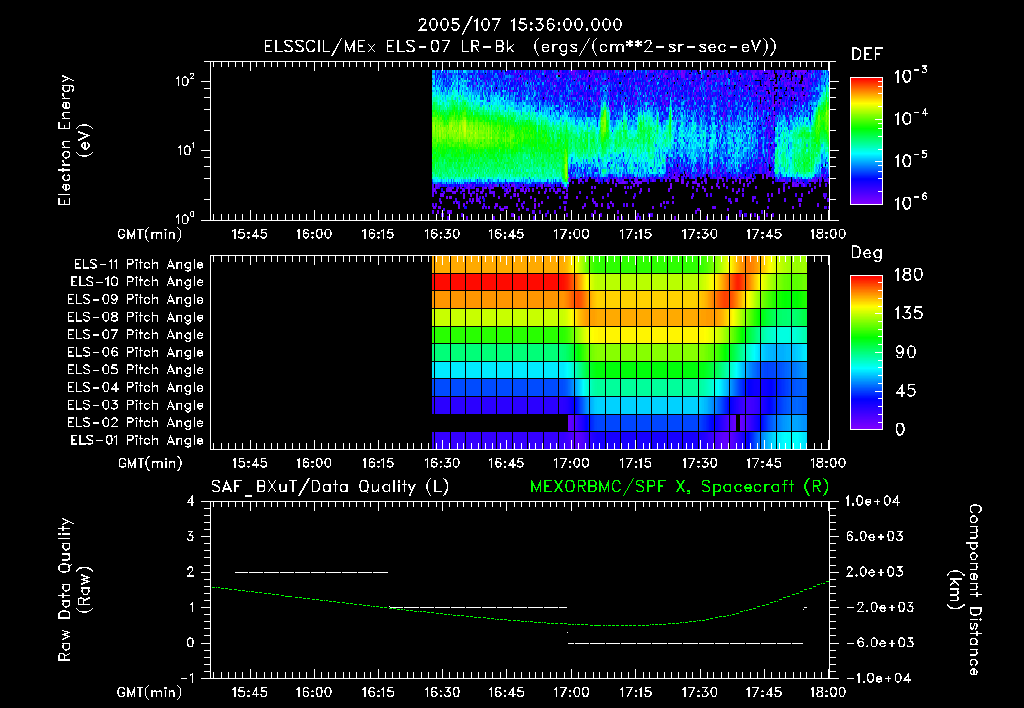The image size is (1024, 708).
Task: Select the ELS-11 Pitch Angle label
Action: pyautogui.click(x=138, y=265)
